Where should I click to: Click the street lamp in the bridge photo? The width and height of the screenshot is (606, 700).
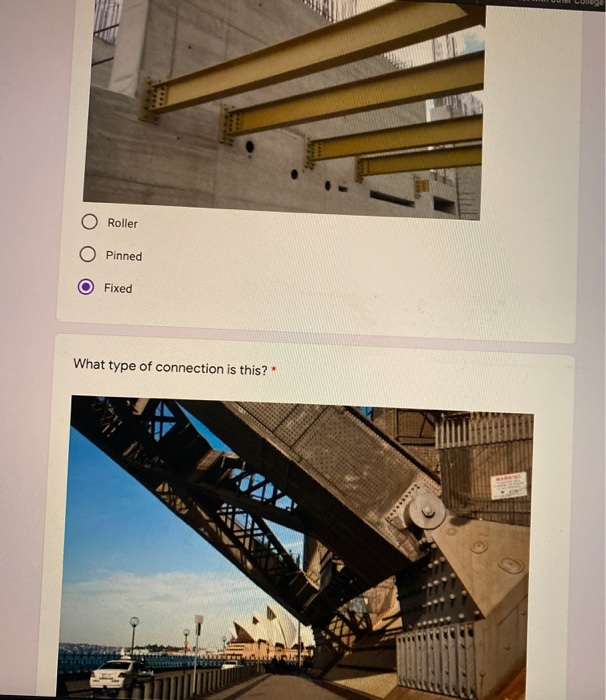coord(134,636)
